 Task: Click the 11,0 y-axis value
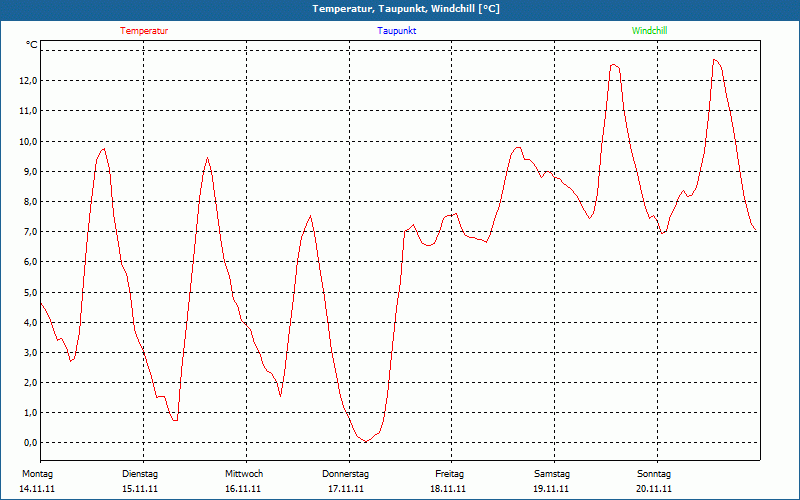click(29, 111)
